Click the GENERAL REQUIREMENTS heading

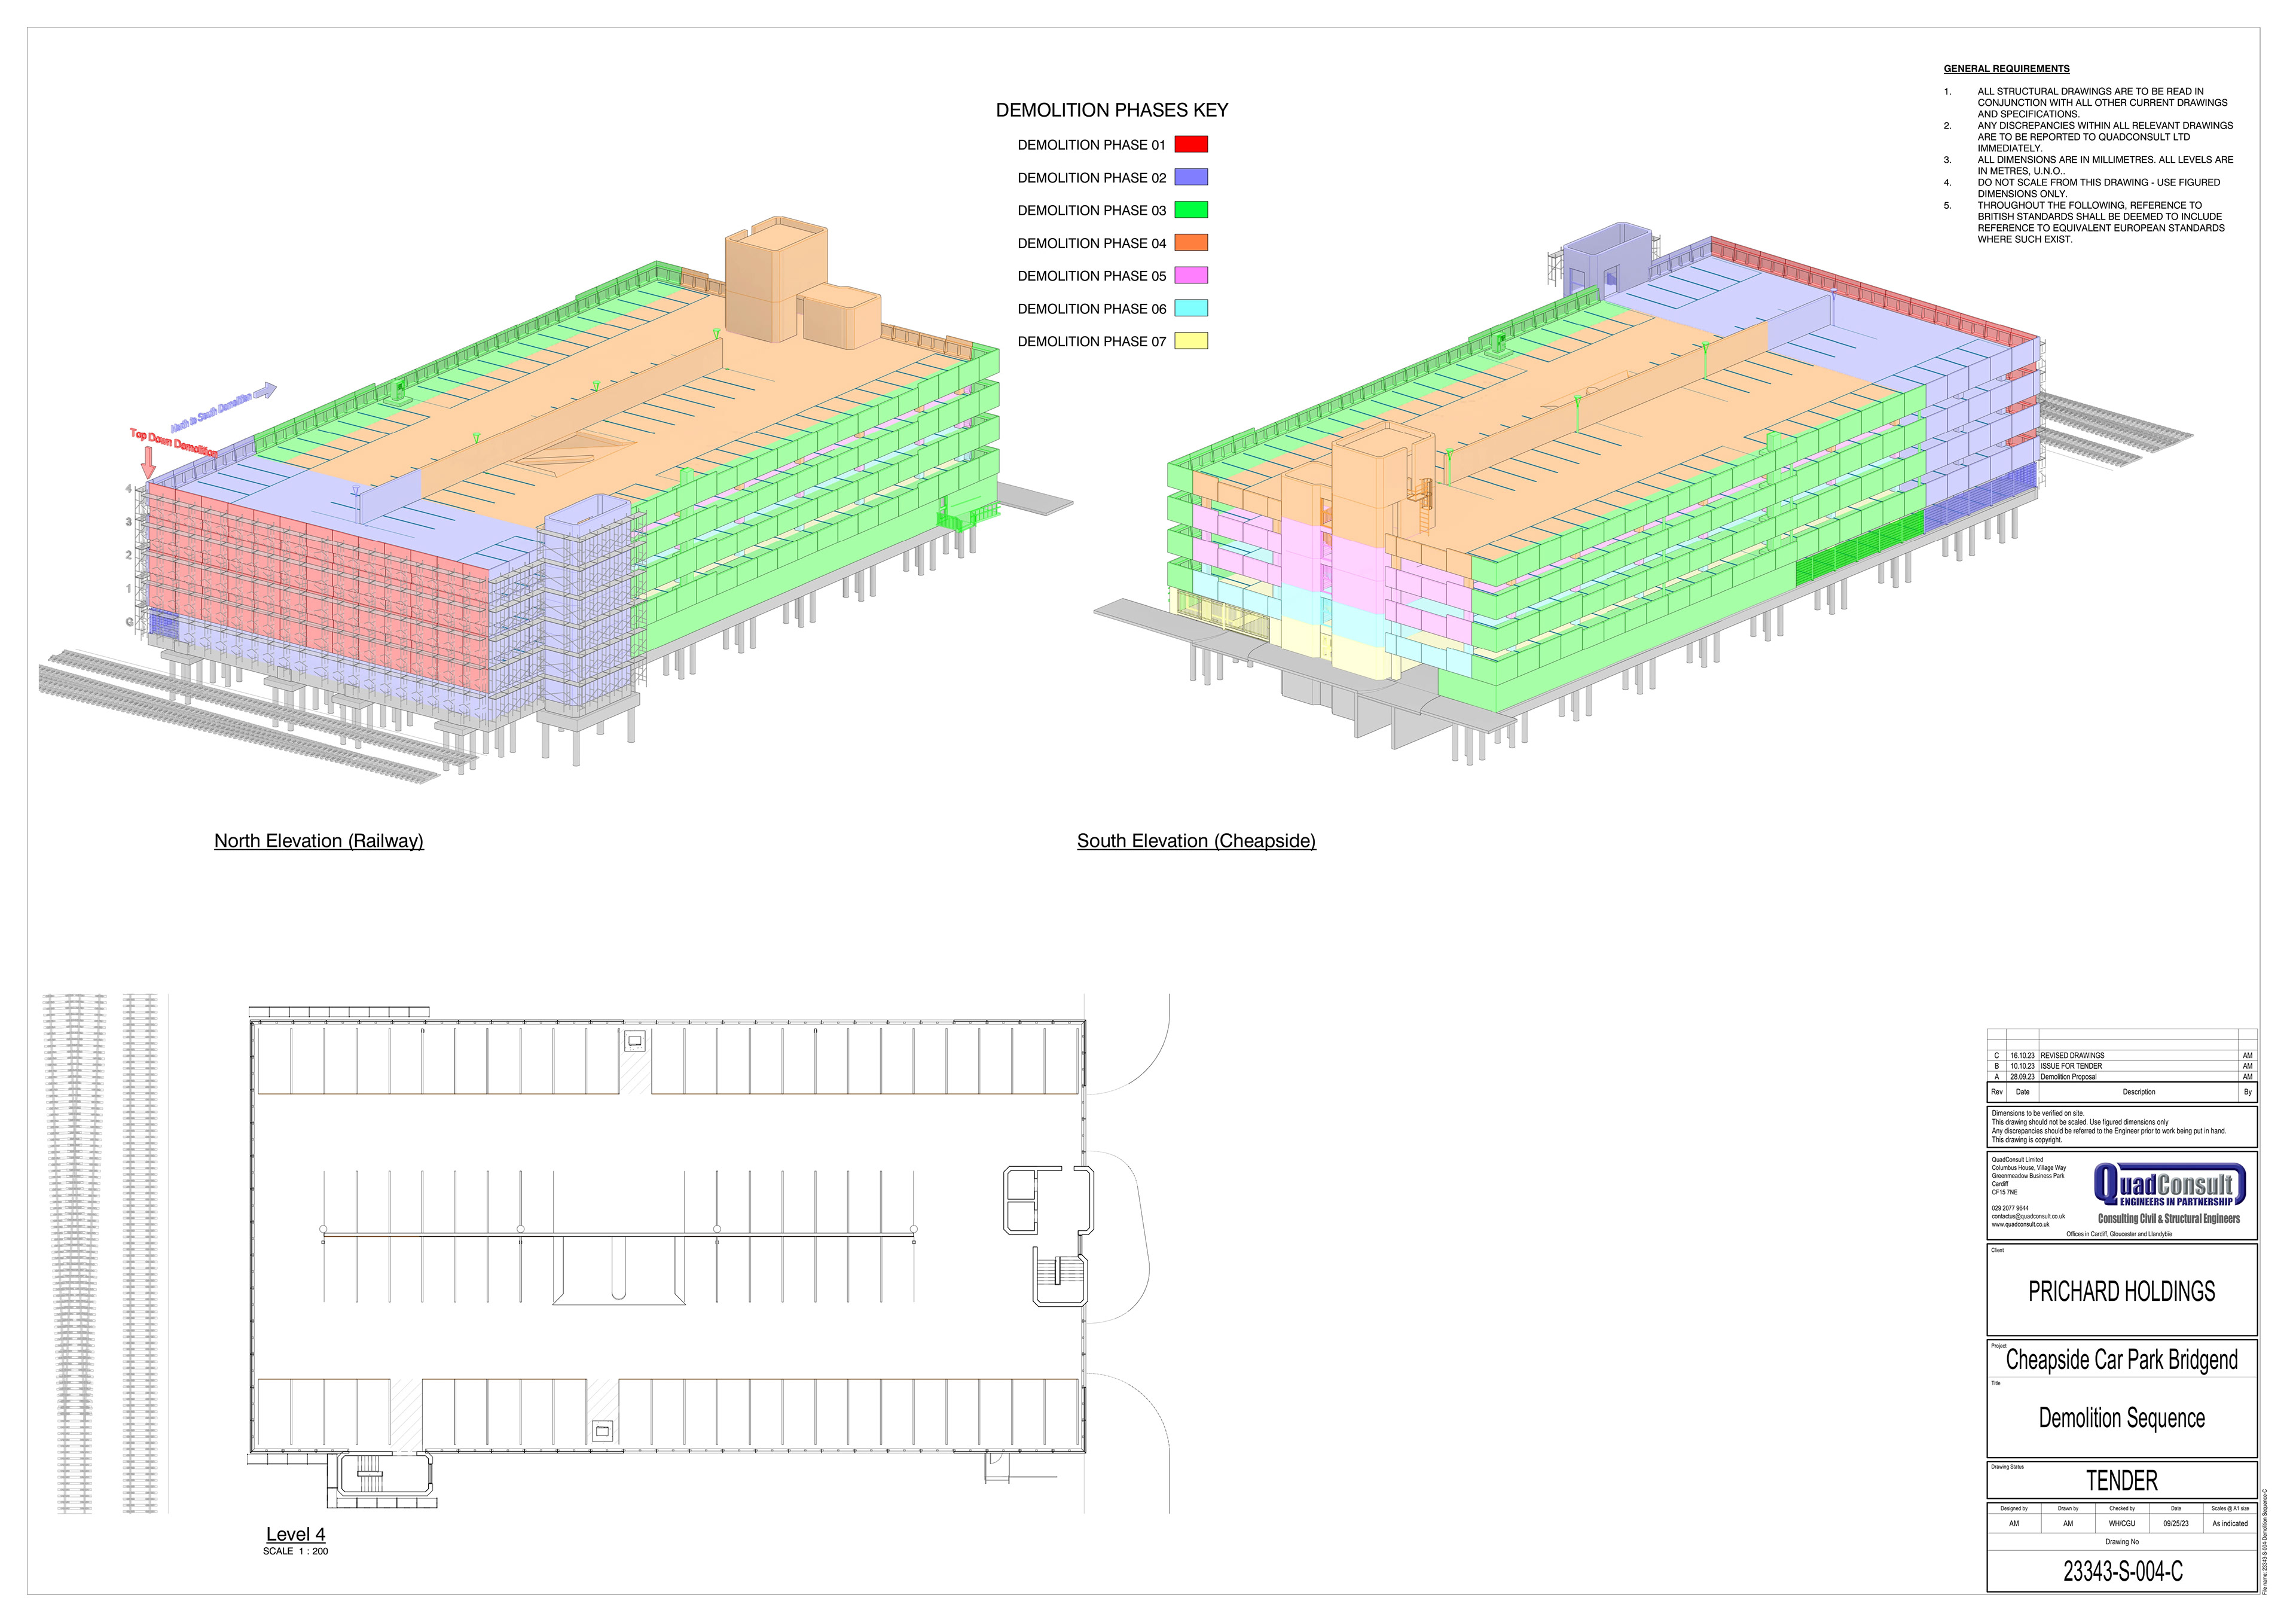click(x=2006, y=69)
